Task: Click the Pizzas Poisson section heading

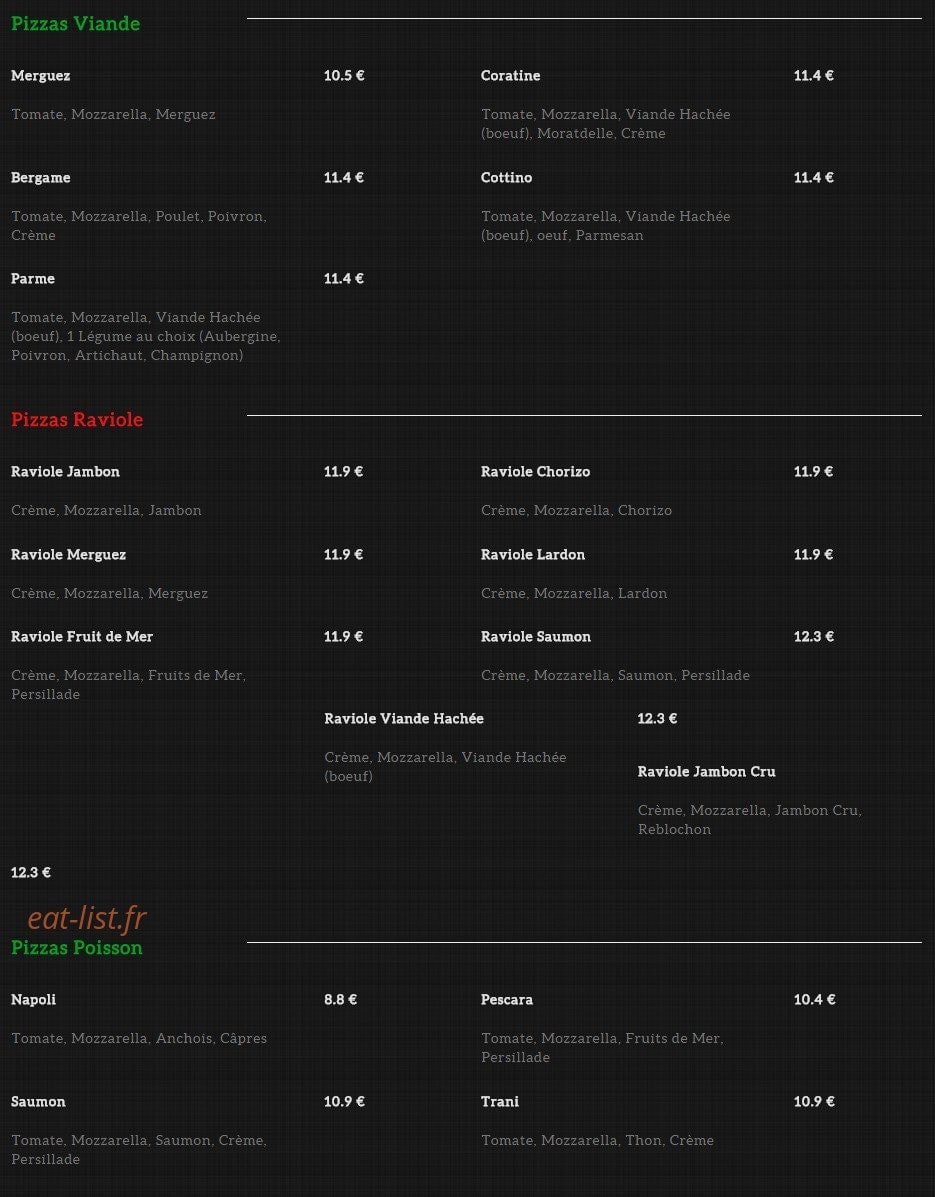Action: pyautogui.click(x=77, y=947)
